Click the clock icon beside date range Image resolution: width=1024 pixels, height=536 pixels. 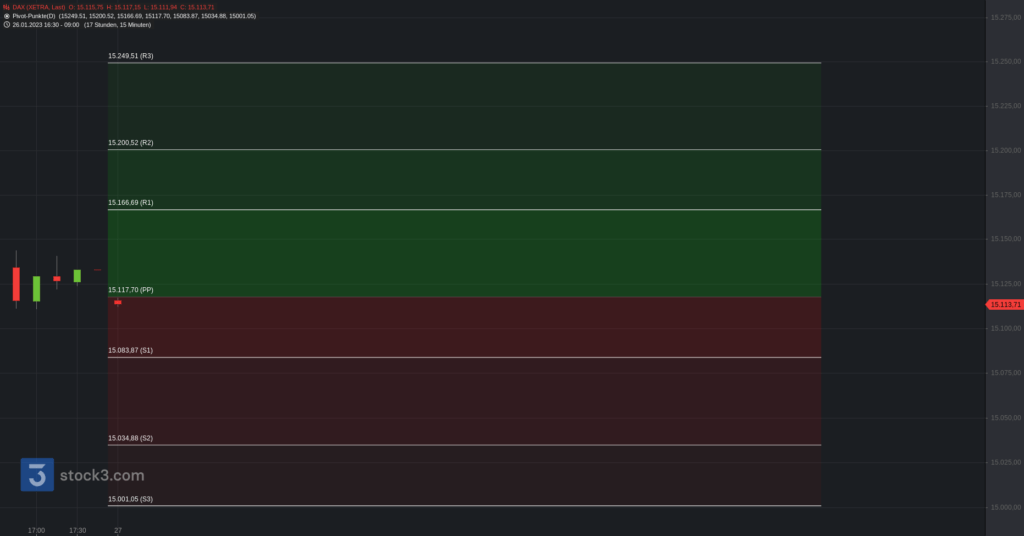pyautogui.click(x=7, y=25)
